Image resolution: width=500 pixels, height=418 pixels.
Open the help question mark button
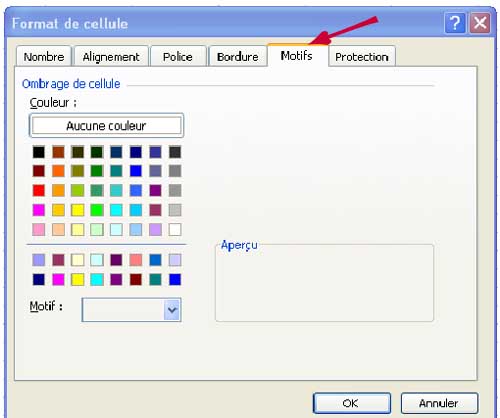coord(455,23)
